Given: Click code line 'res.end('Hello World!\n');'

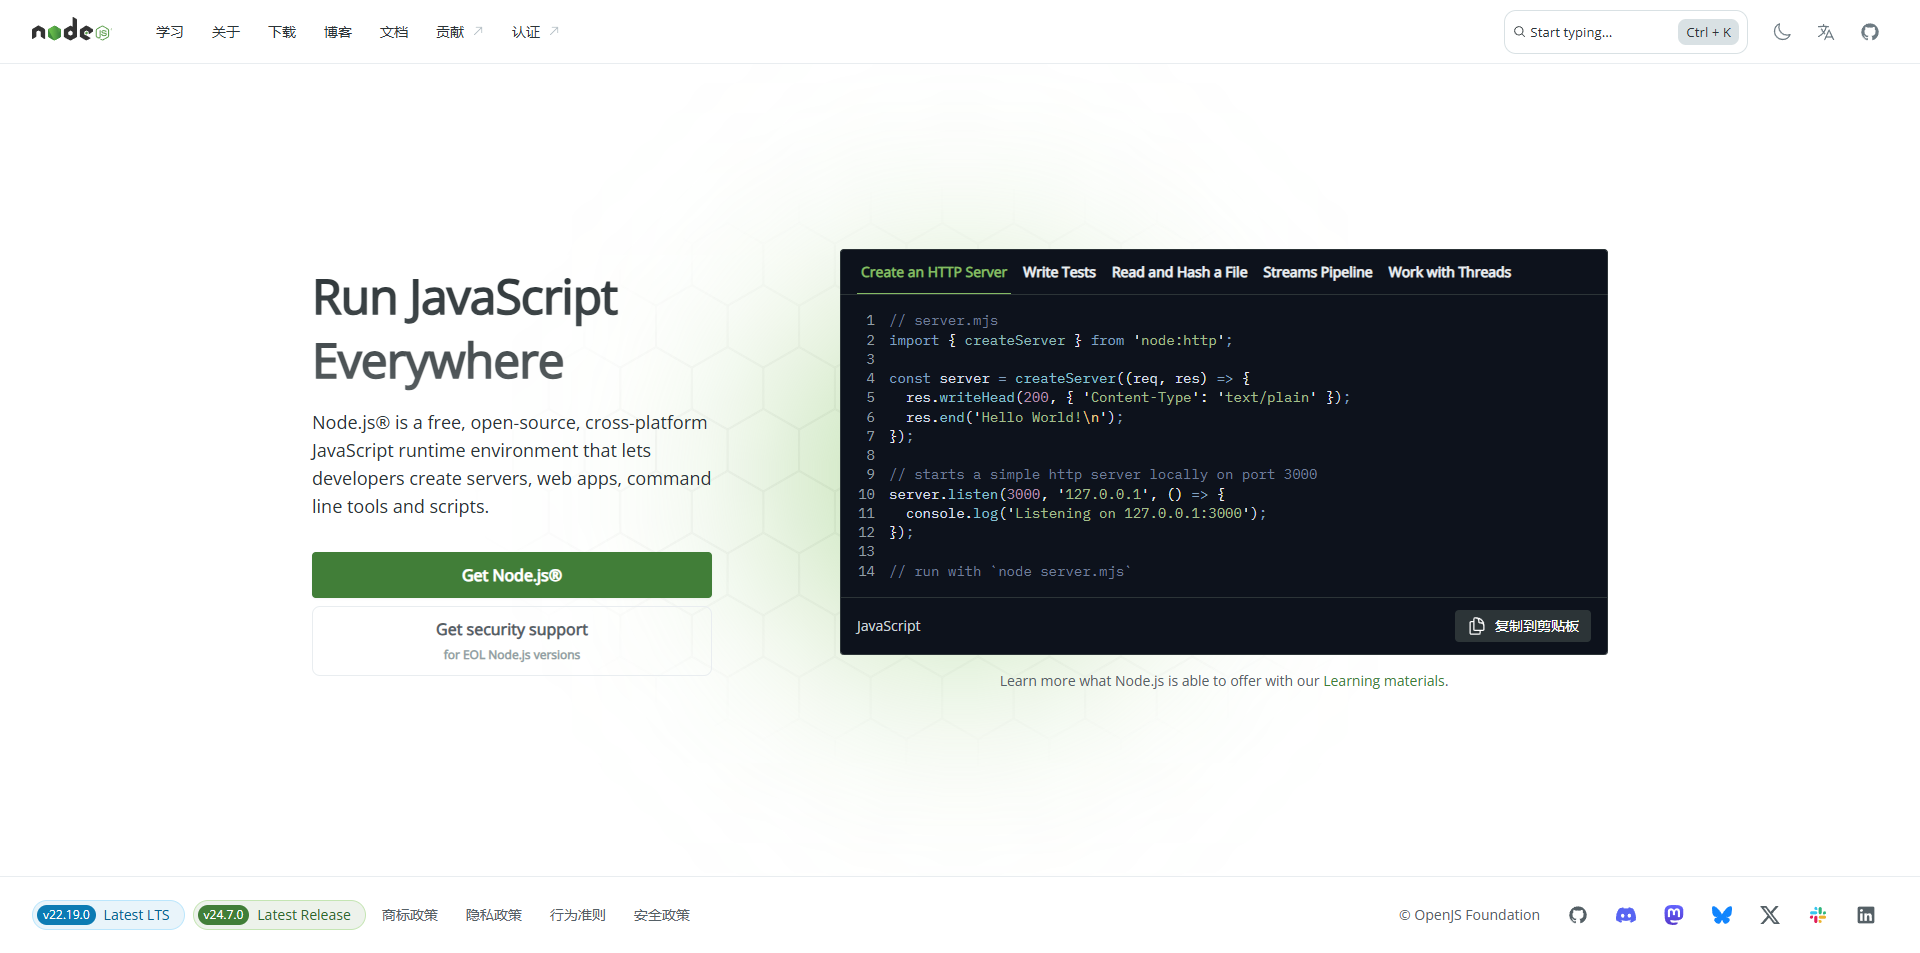Looking at the screenshot, I should (1014, 417).
